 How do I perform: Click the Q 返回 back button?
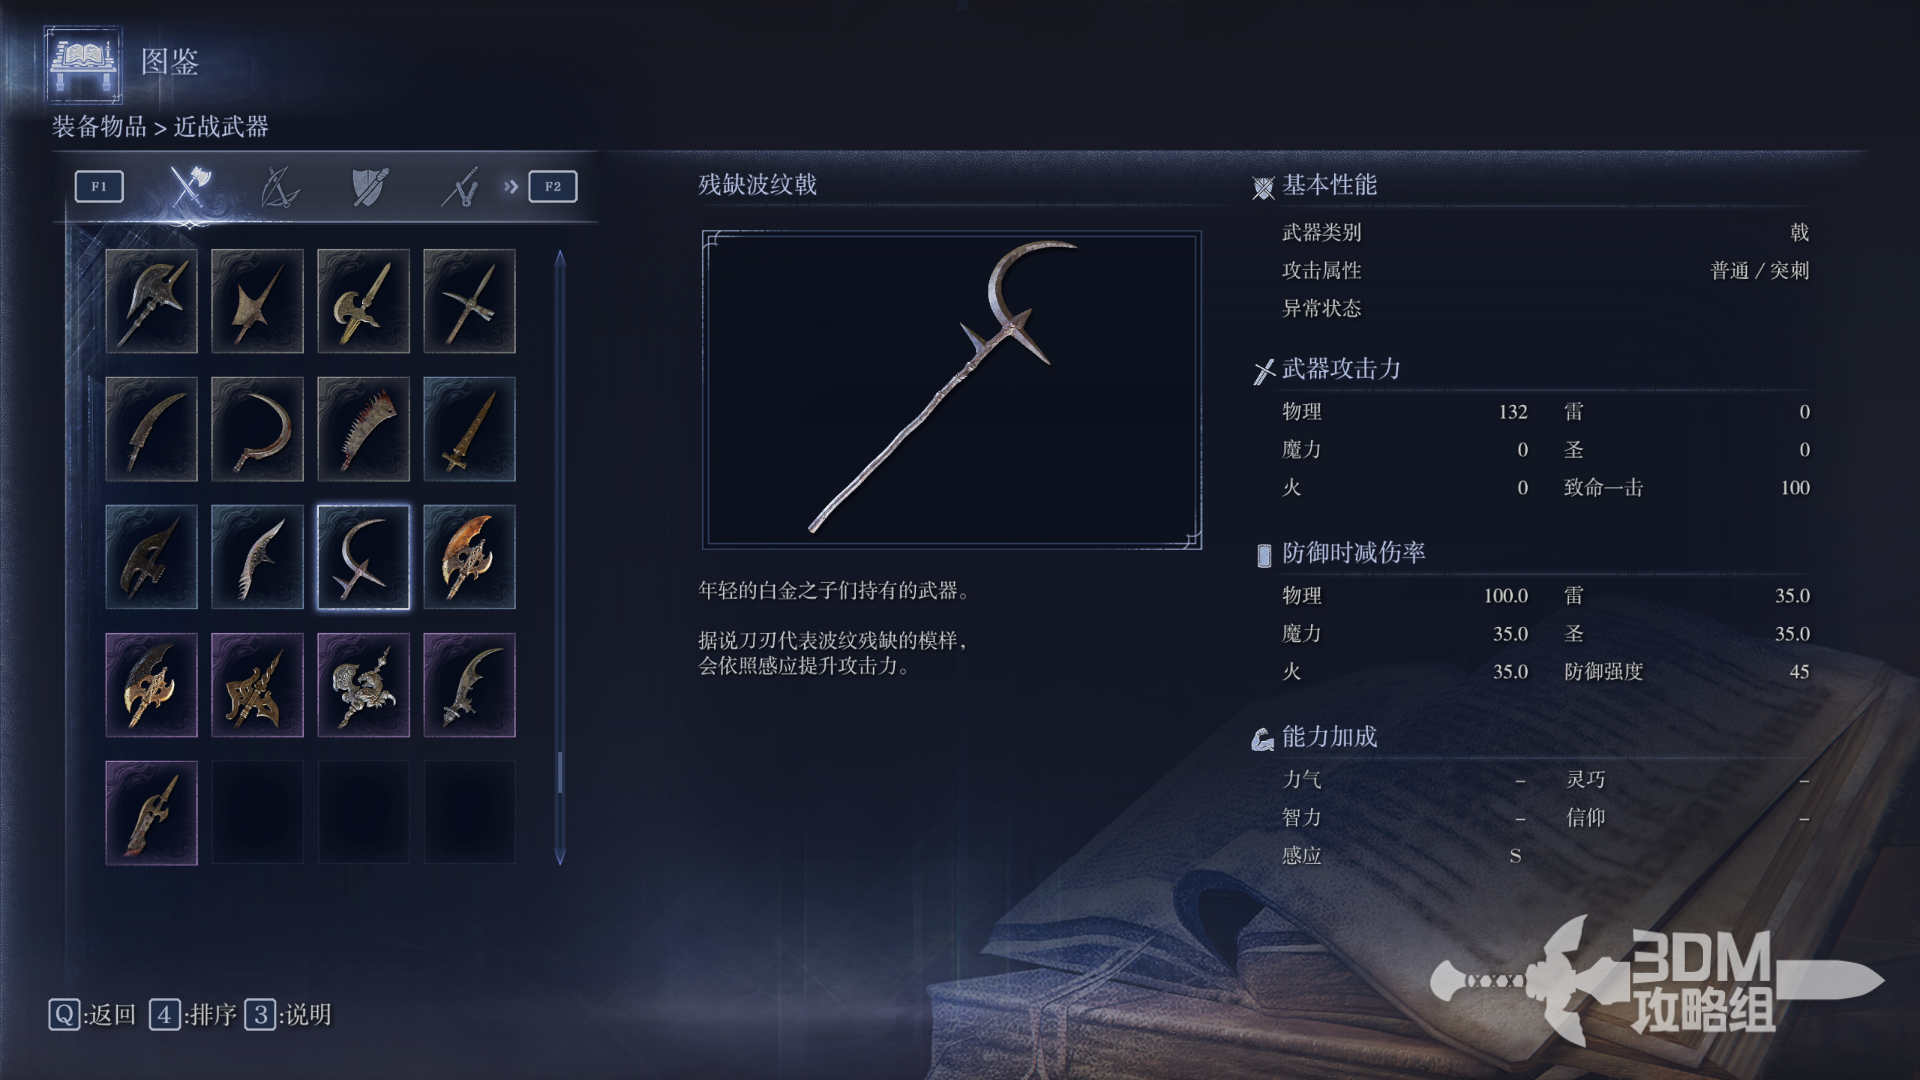(92, 1015)
